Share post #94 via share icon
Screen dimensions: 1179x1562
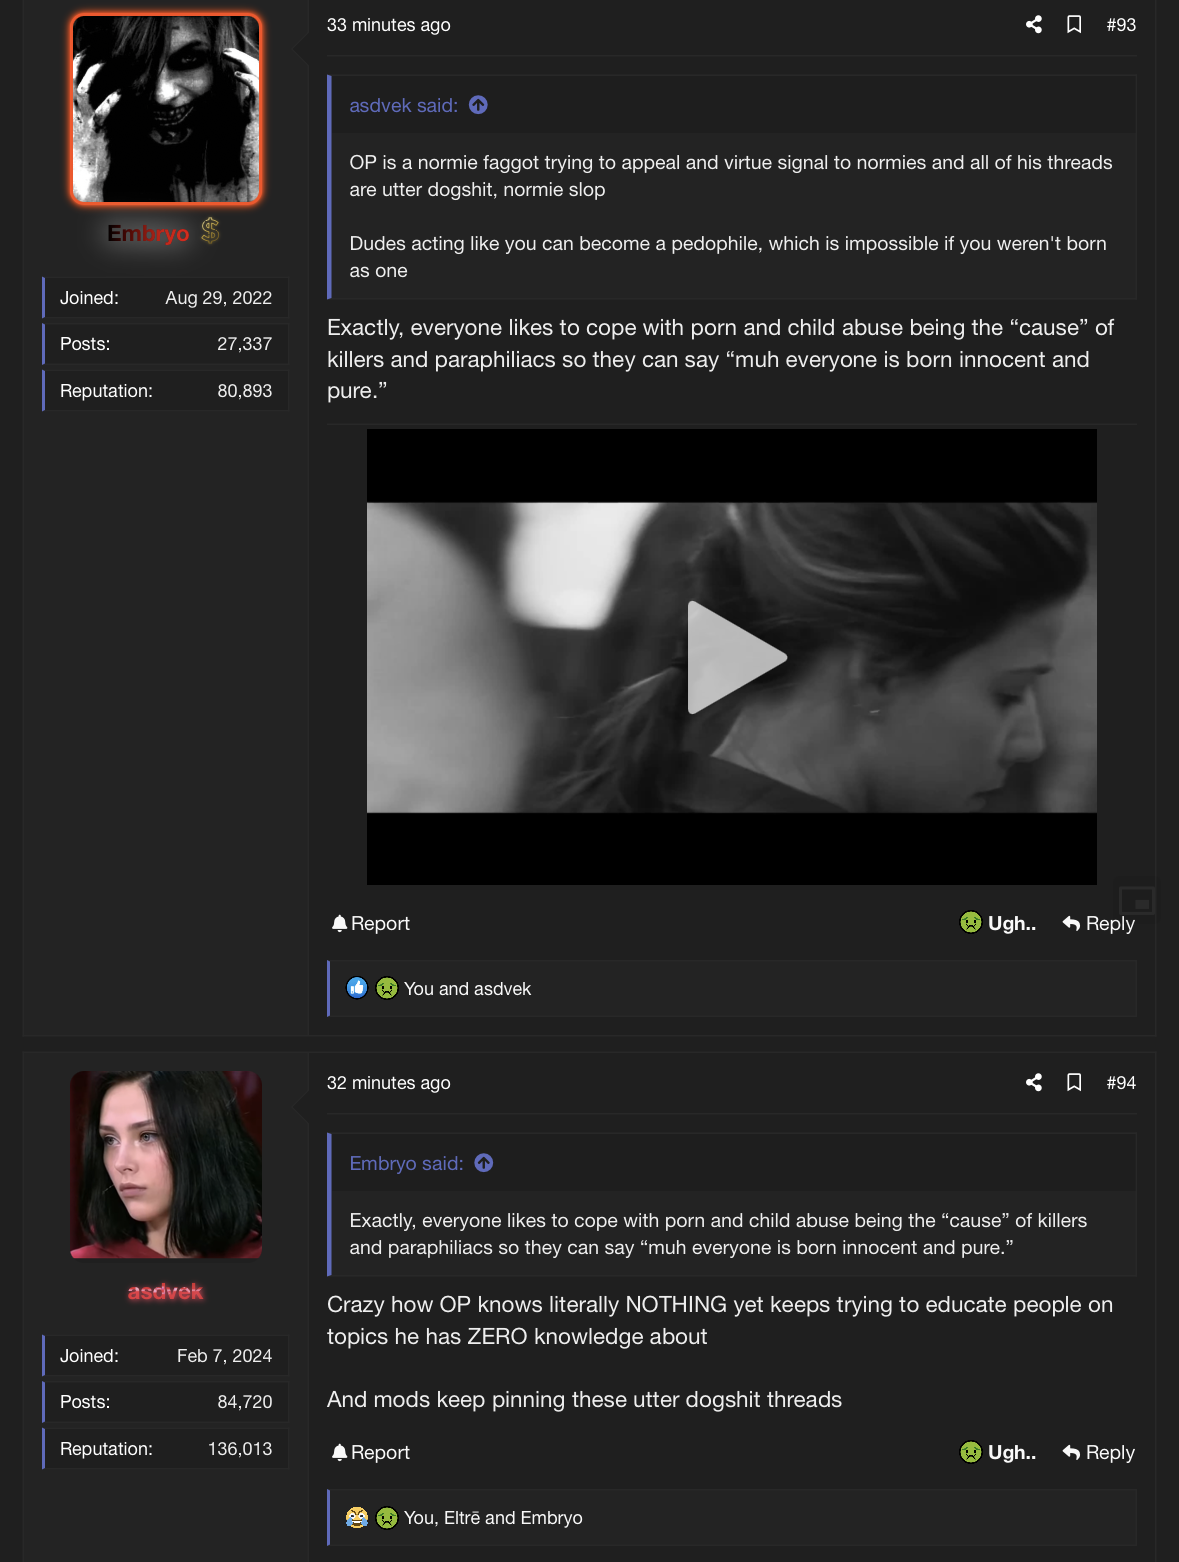(1034, 1082)
